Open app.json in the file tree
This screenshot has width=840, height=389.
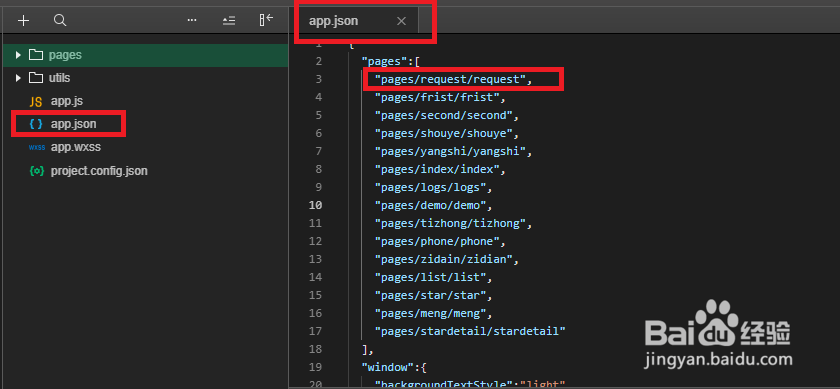click(74, 124)
